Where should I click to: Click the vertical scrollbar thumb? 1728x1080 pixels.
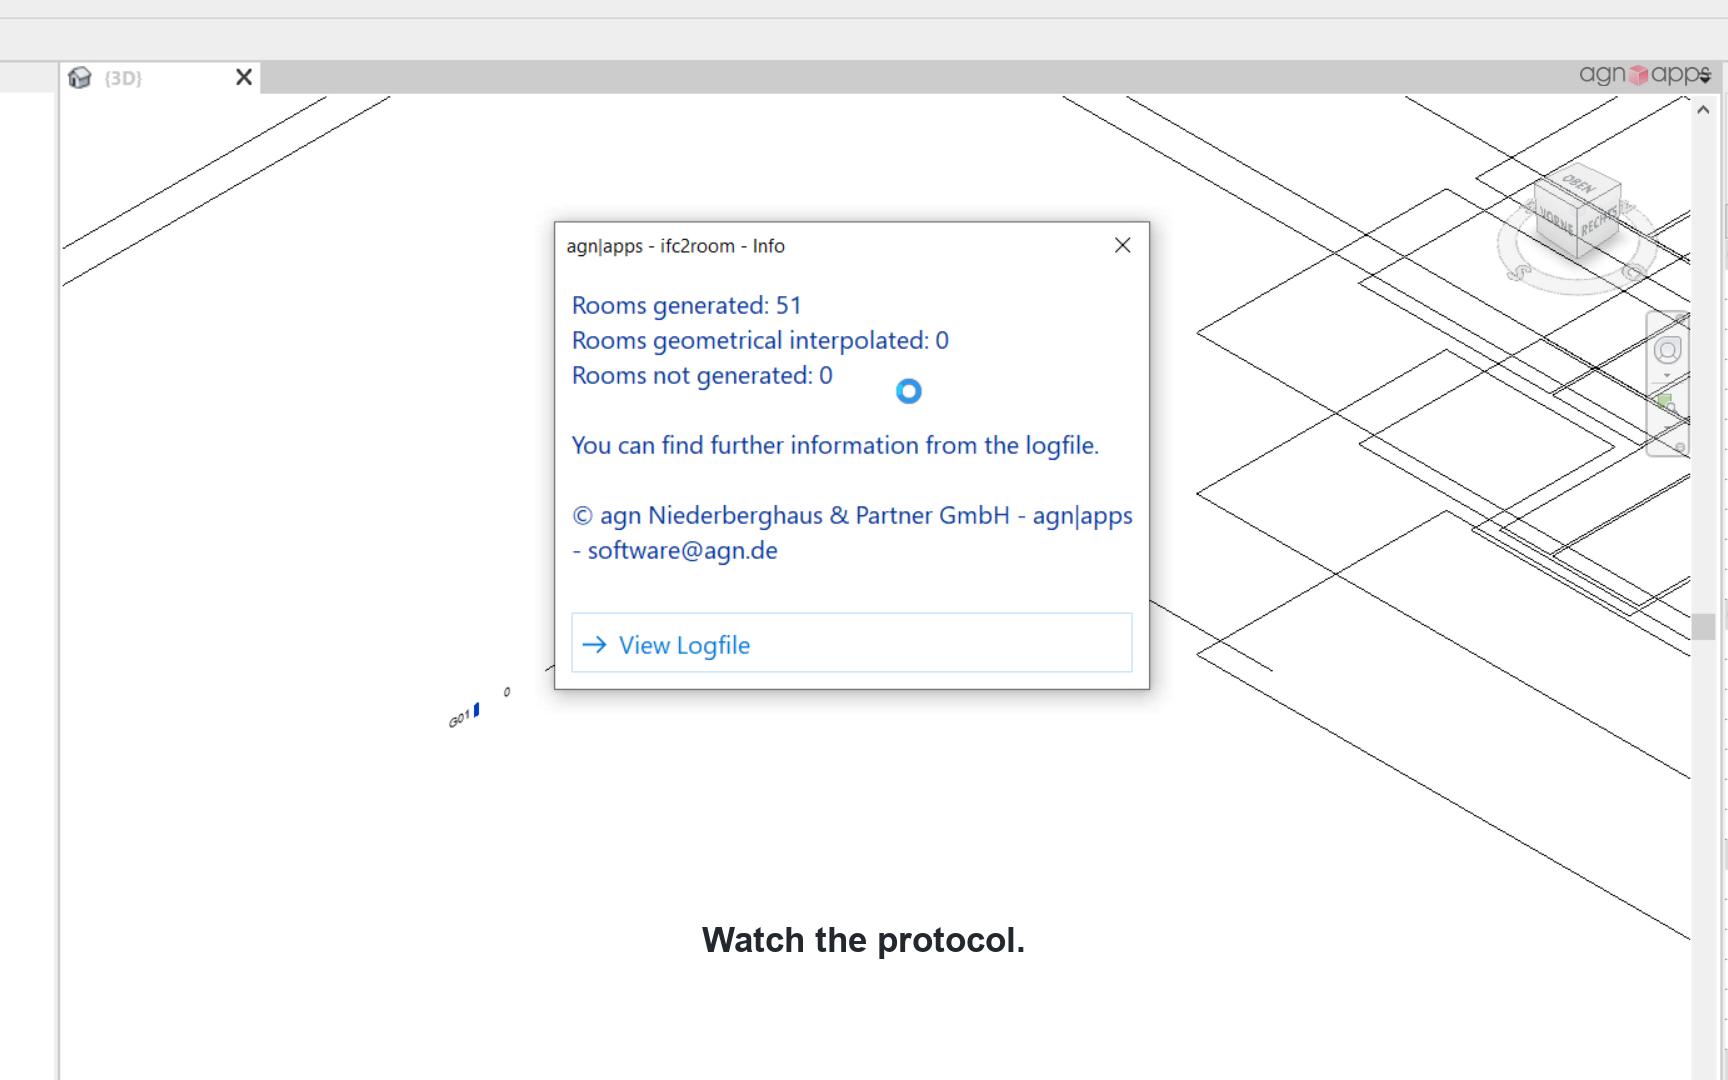click(x=1704, y=626)
